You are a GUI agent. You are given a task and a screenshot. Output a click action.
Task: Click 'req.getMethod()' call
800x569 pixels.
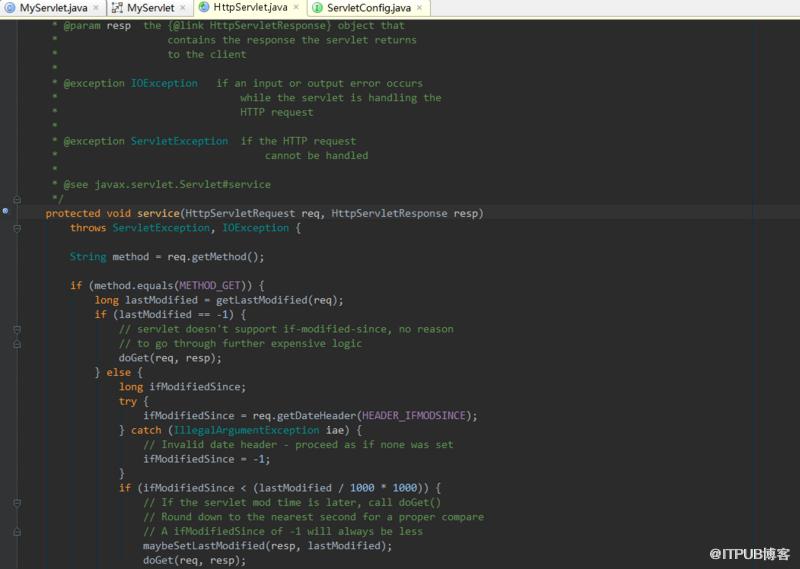(214, 257)
